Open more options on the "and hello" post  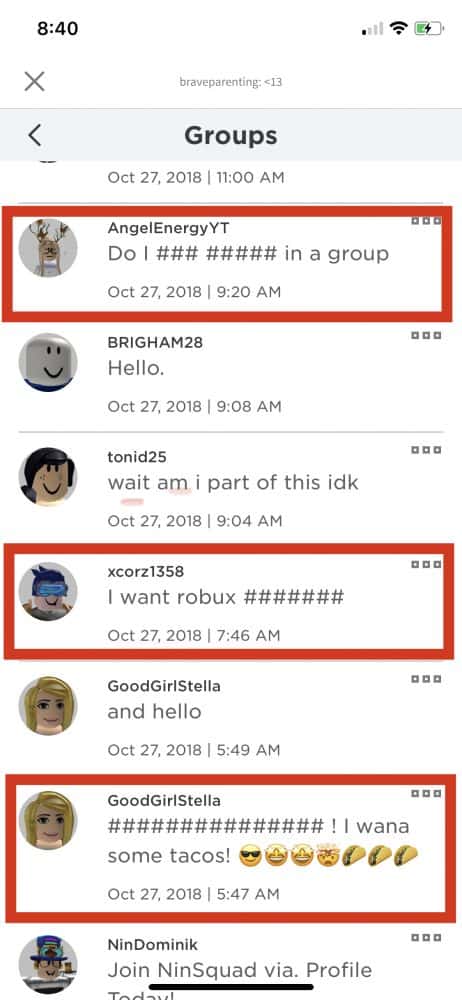tap(426, 679)
